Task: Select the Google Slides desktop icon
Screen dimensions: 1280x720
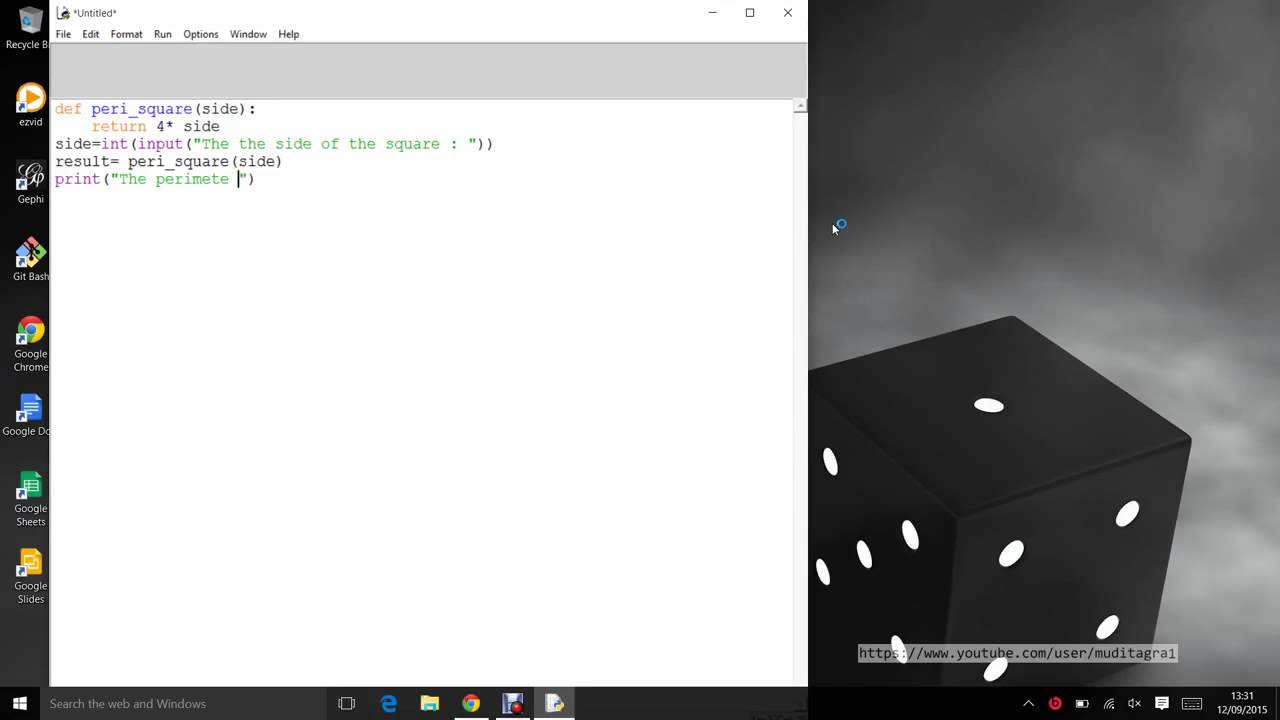Action: point(31,576)
